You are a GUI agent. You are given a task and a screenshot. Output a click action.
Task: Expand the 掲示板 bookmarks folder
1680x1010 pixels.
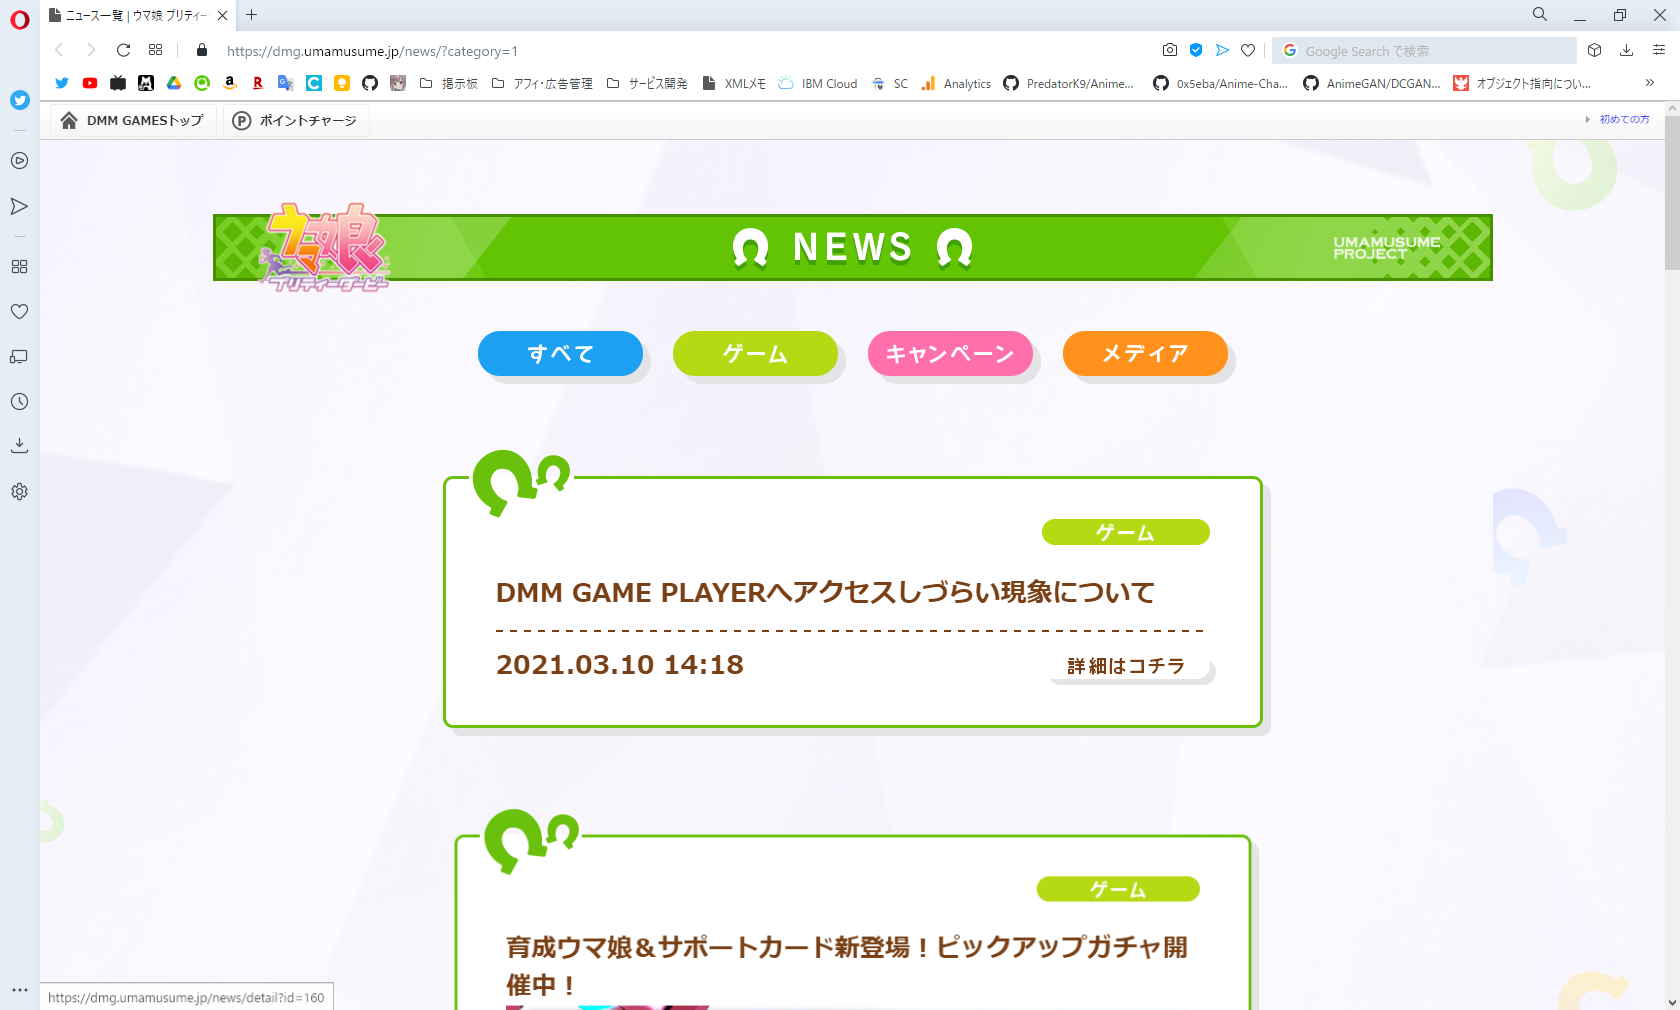tap(449, 83)
